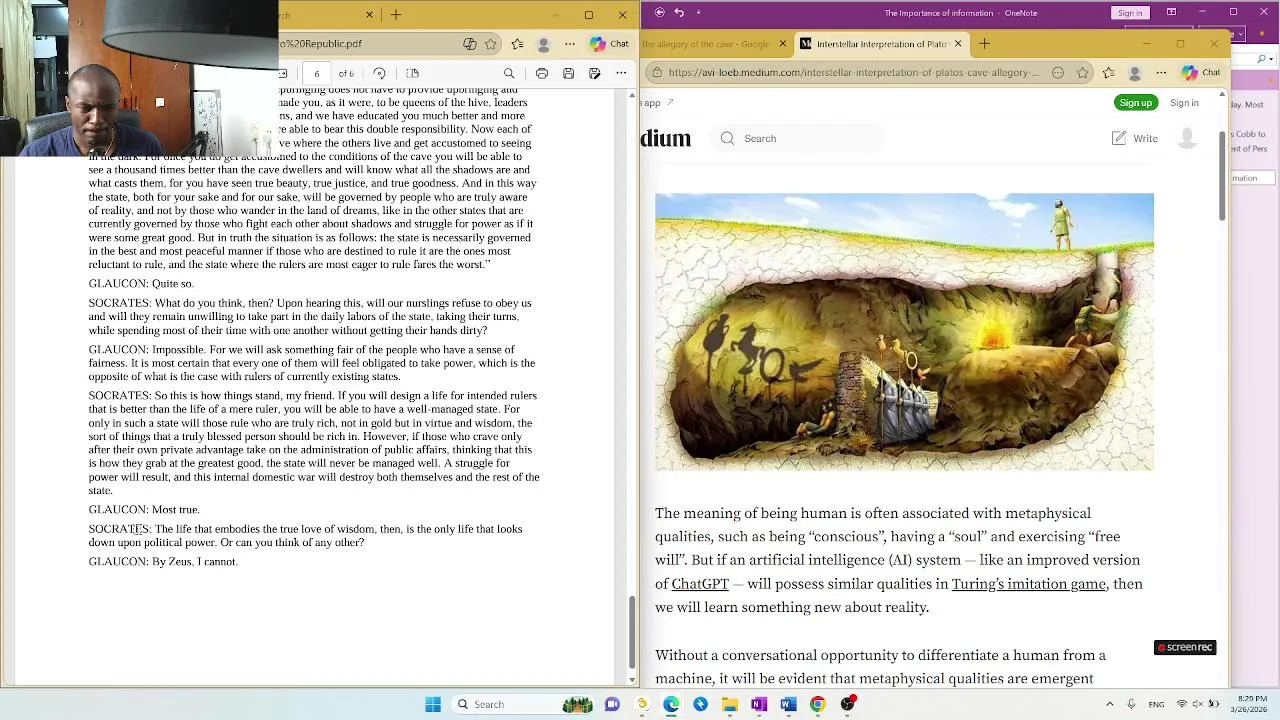The width and height of the screenshot is (1280, 720).
Task: Click the word SOCRATES in last dialogue line
Action: pyautogui.click(x=118, y=529)
